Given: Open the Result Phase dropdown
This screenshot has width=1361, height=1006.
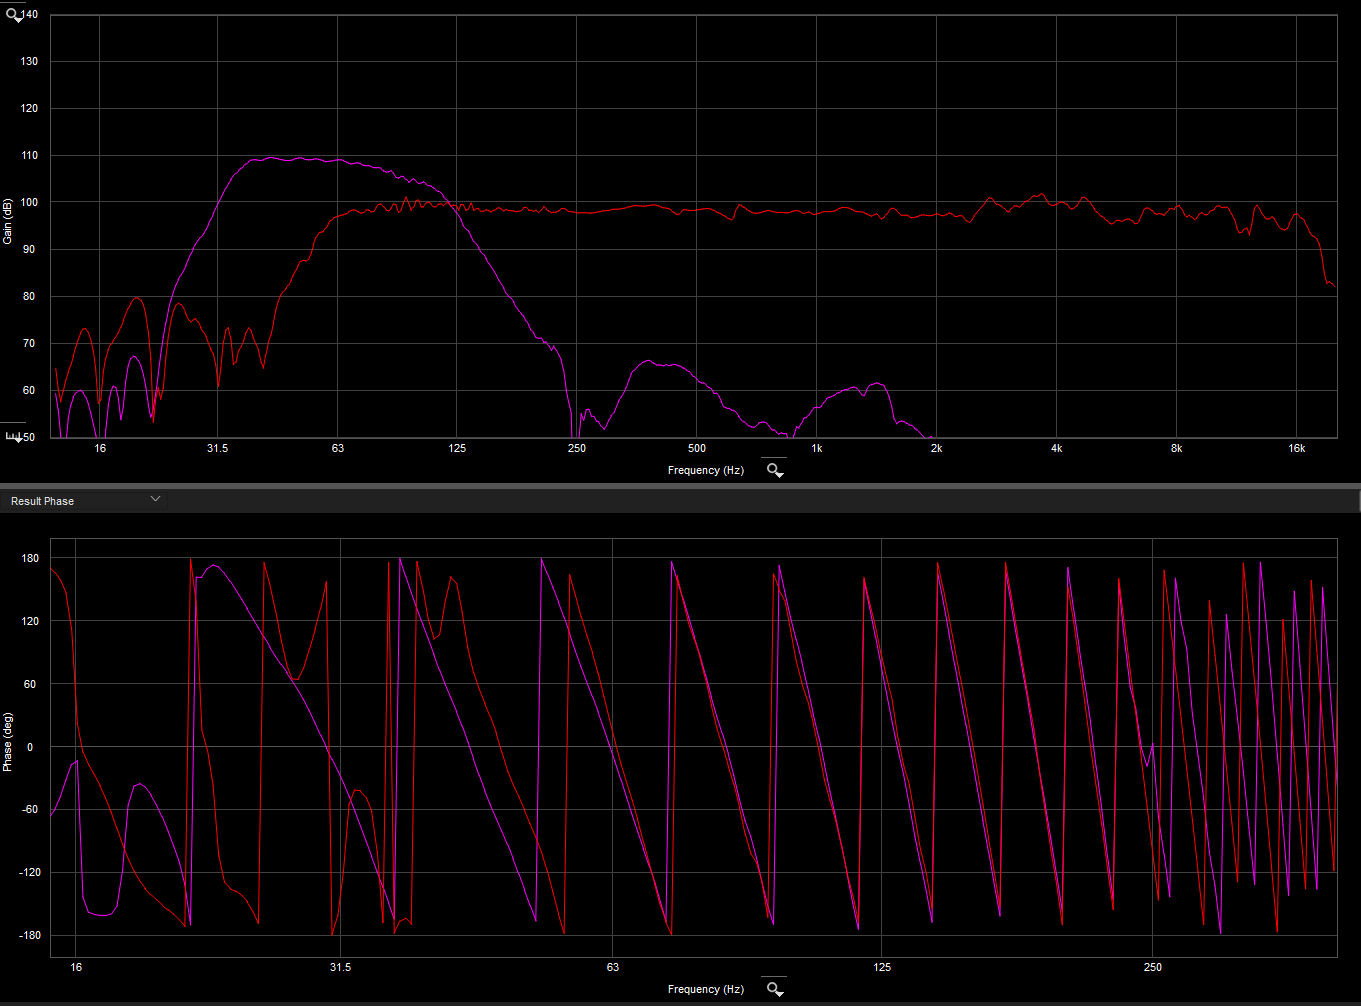Looking at the screenshot, I should (x=84, y=500).
